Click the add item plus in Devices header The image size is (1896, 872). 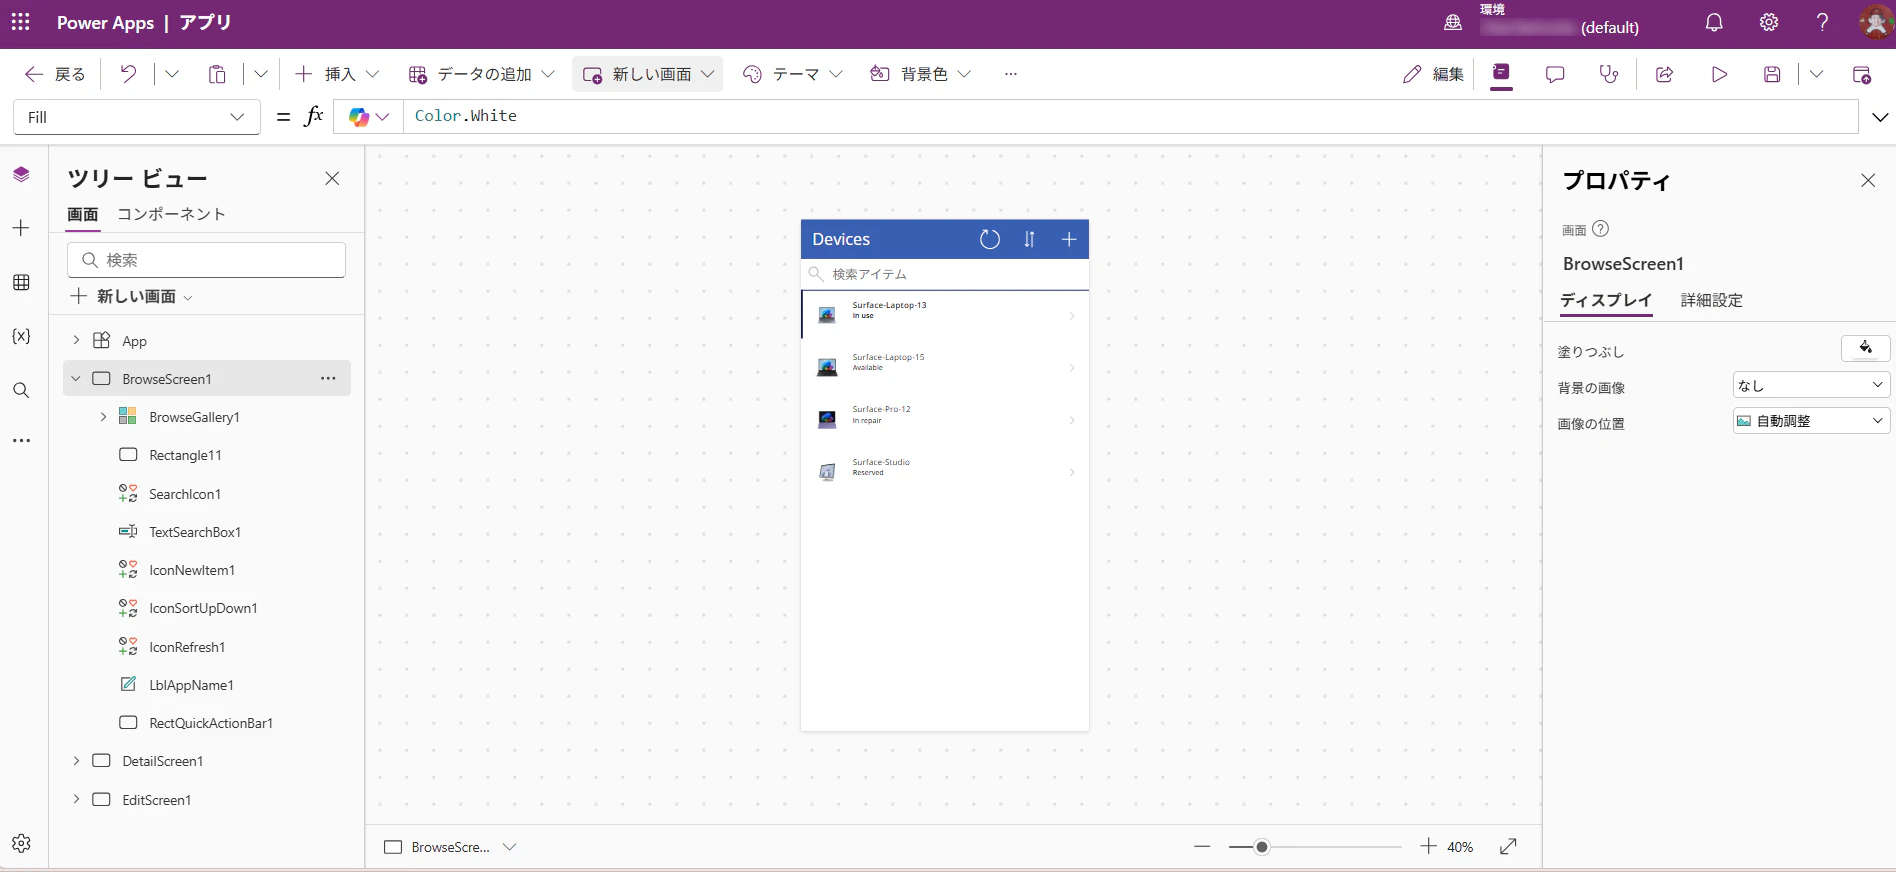click(x=1069, y=239)
